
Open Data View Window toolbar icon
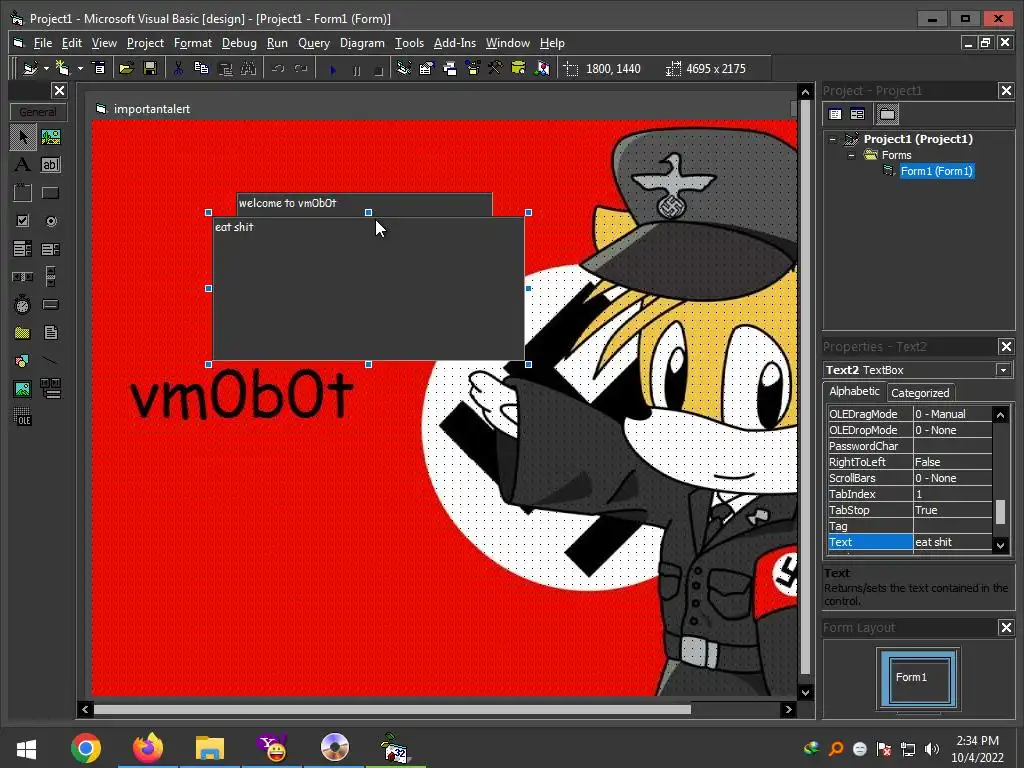click(x=519, y=69)
